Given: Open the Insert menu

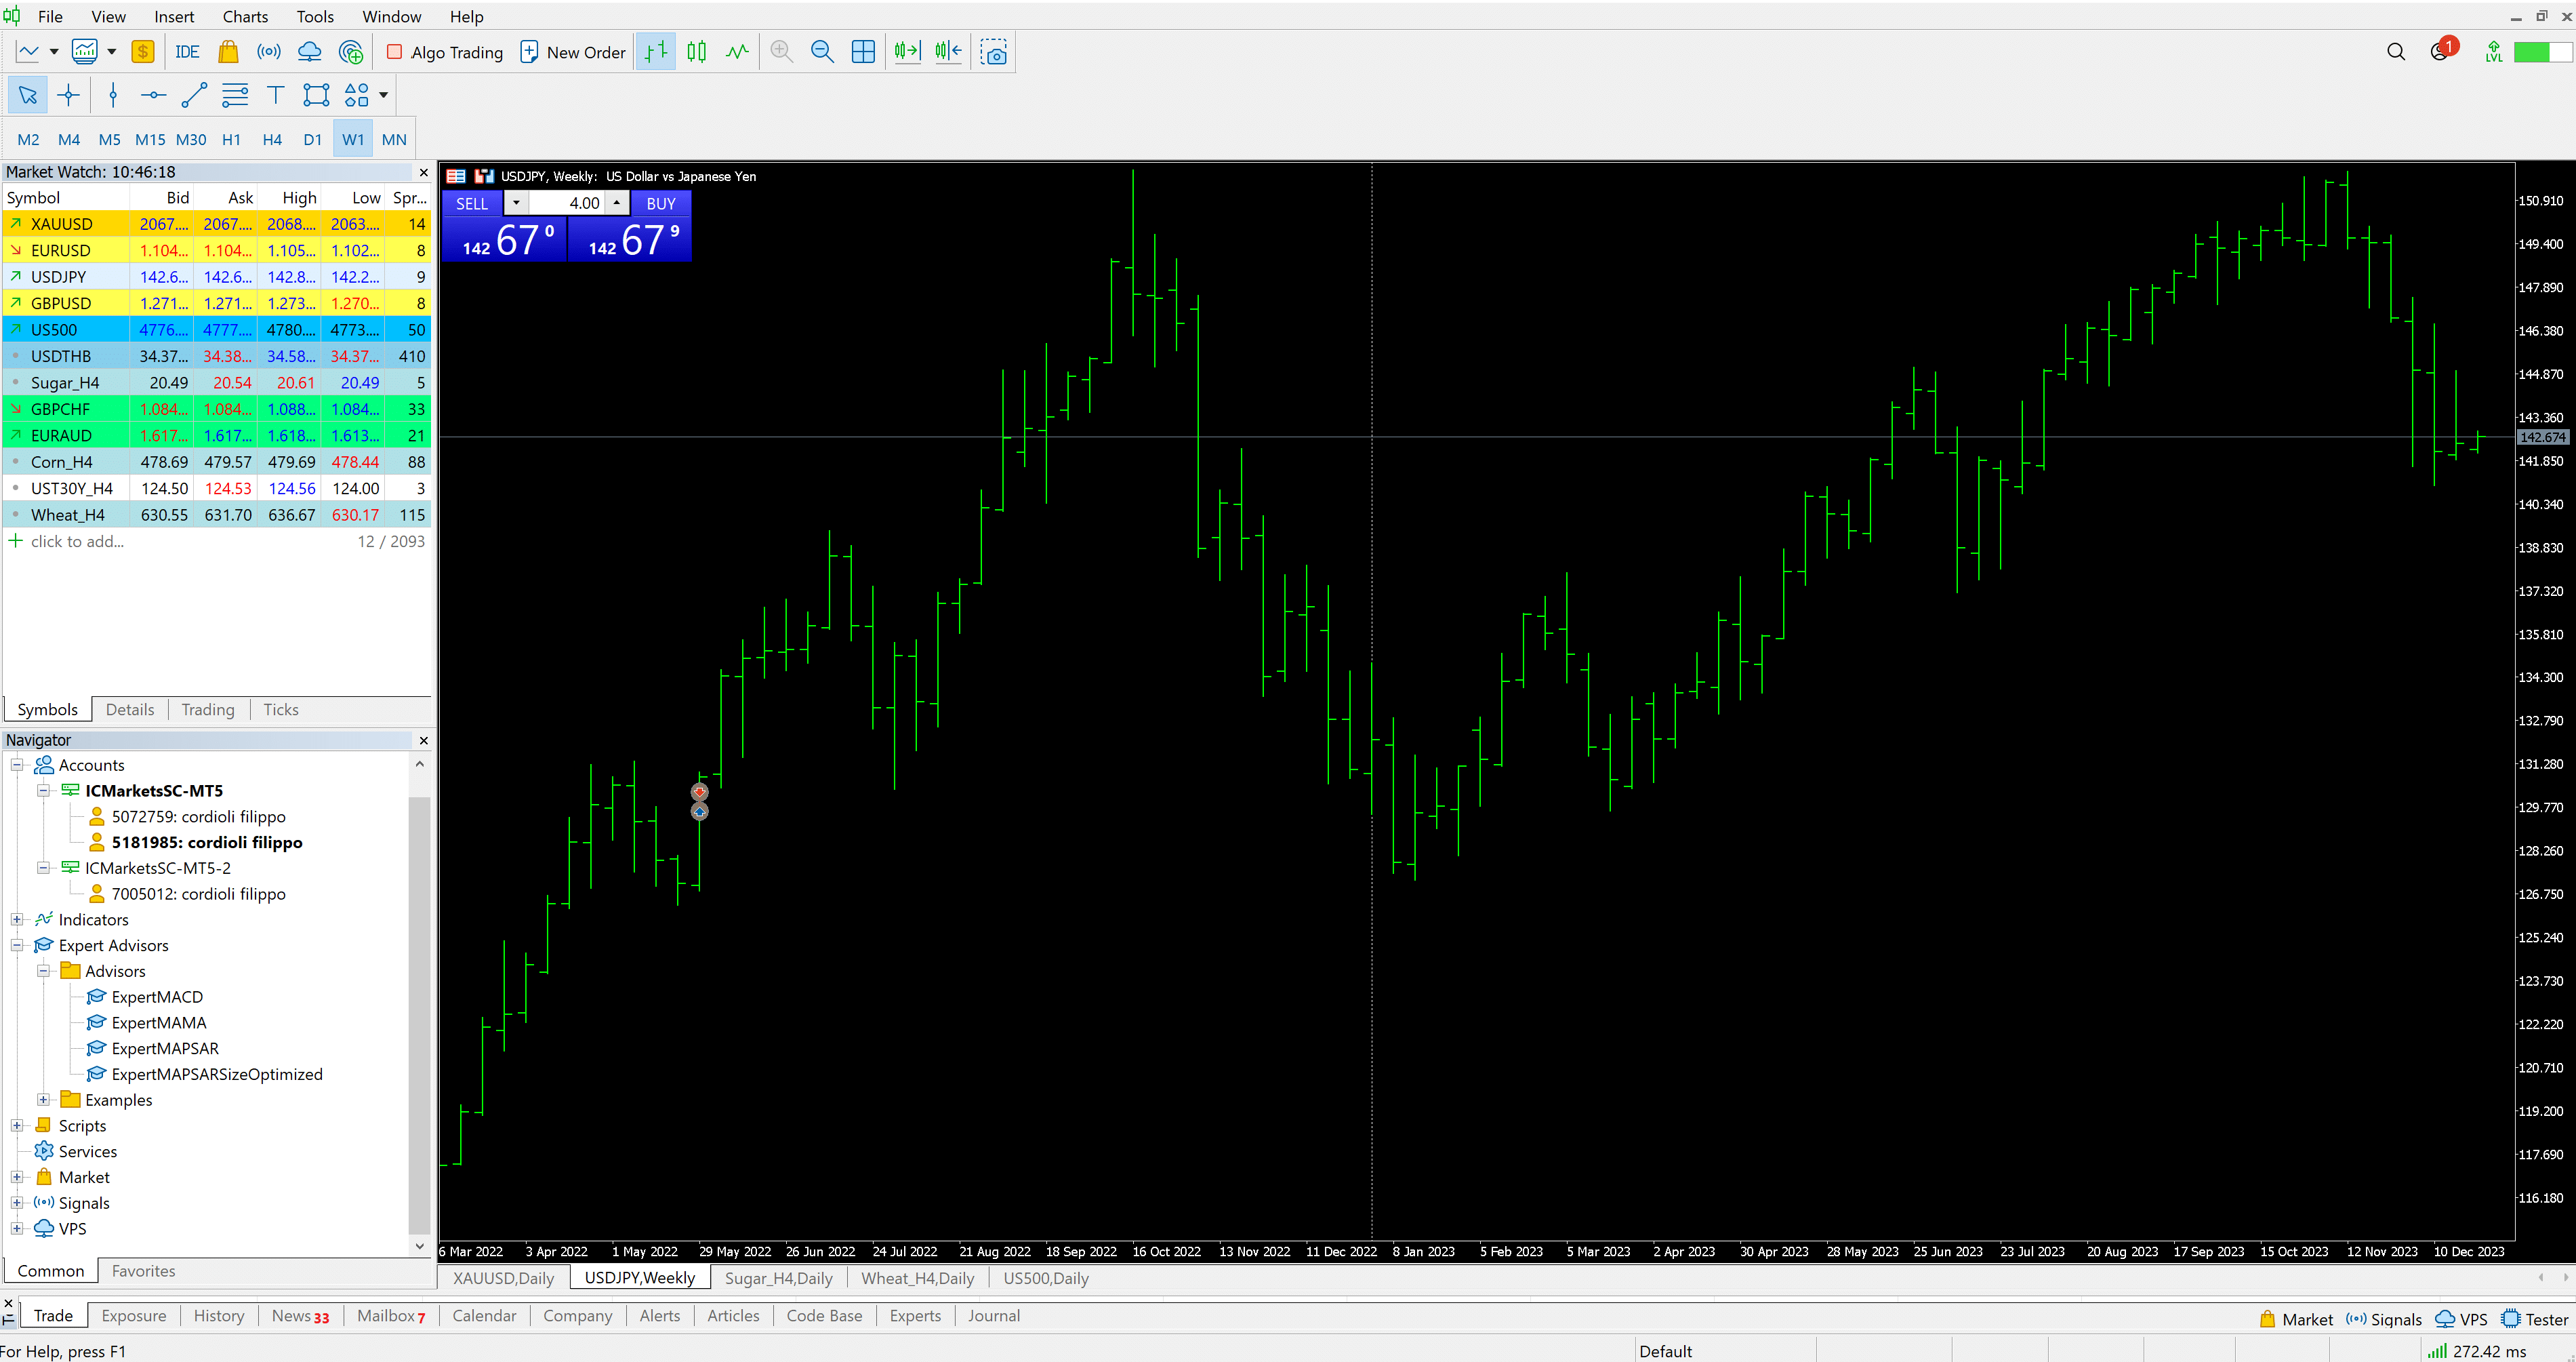Looking at the screenshot, I should [174, 16].
